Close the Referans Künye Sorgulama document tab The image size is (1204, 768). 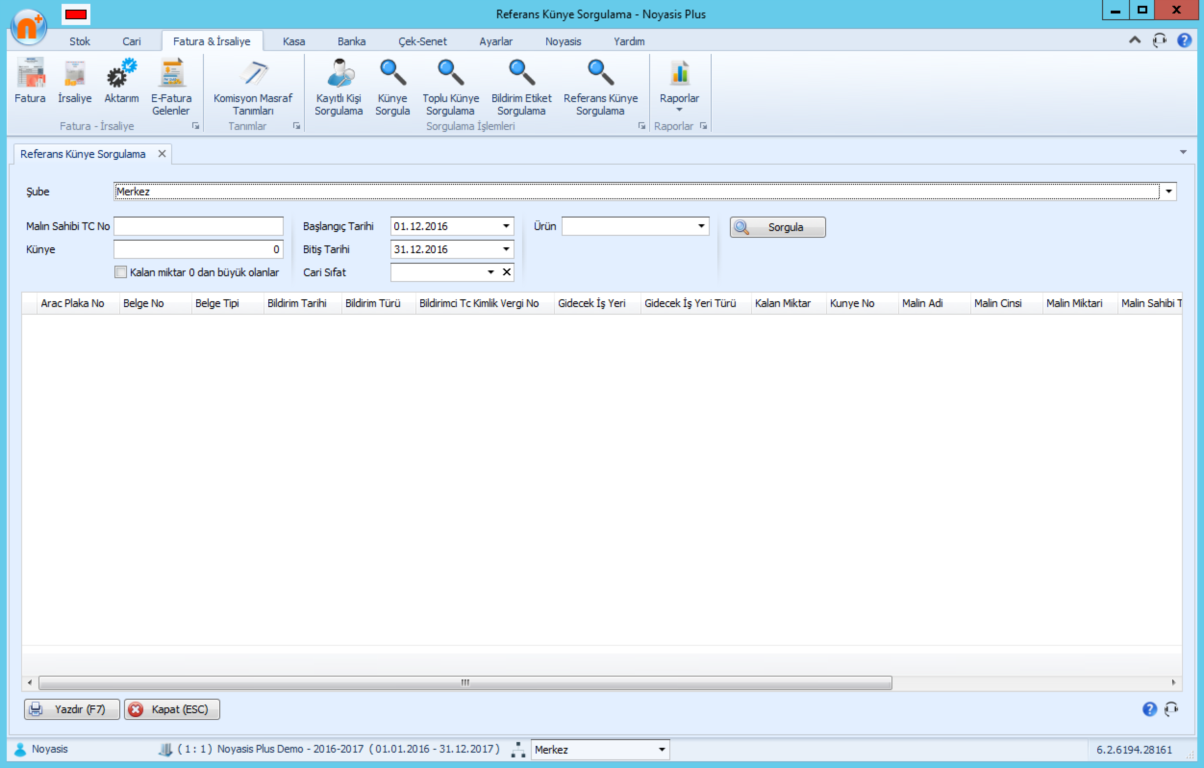click(x=162, y=154)
